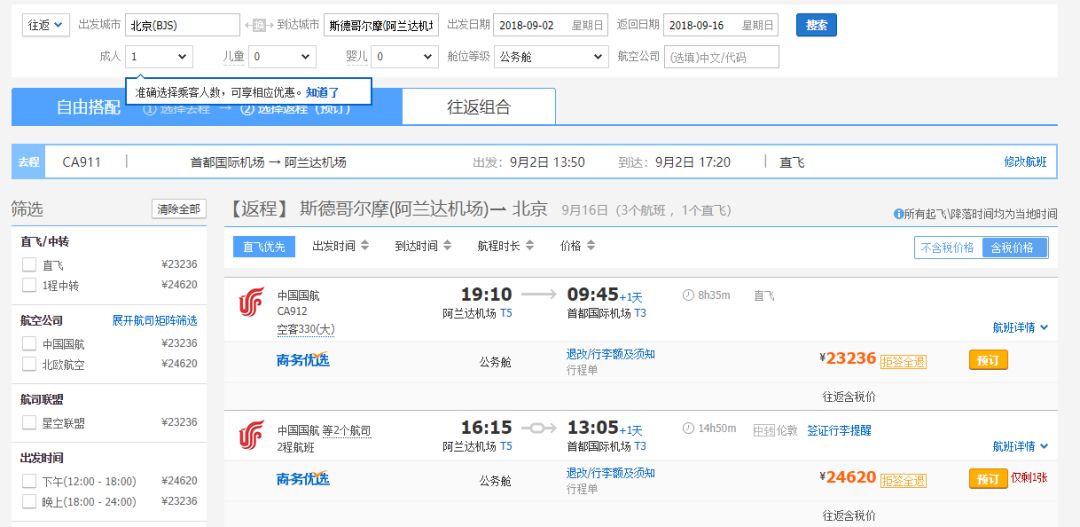Expand 航班详情 for the 16:15 flight
The image size is (1080, 527).
[x=1020, y=446]
